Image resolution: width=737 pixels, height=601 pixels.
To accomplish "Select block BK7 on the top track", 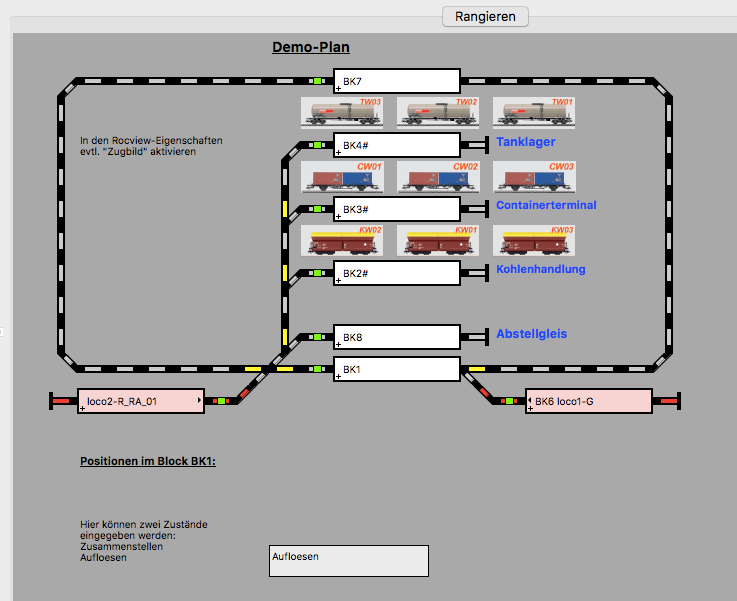I will coord(397,81).
